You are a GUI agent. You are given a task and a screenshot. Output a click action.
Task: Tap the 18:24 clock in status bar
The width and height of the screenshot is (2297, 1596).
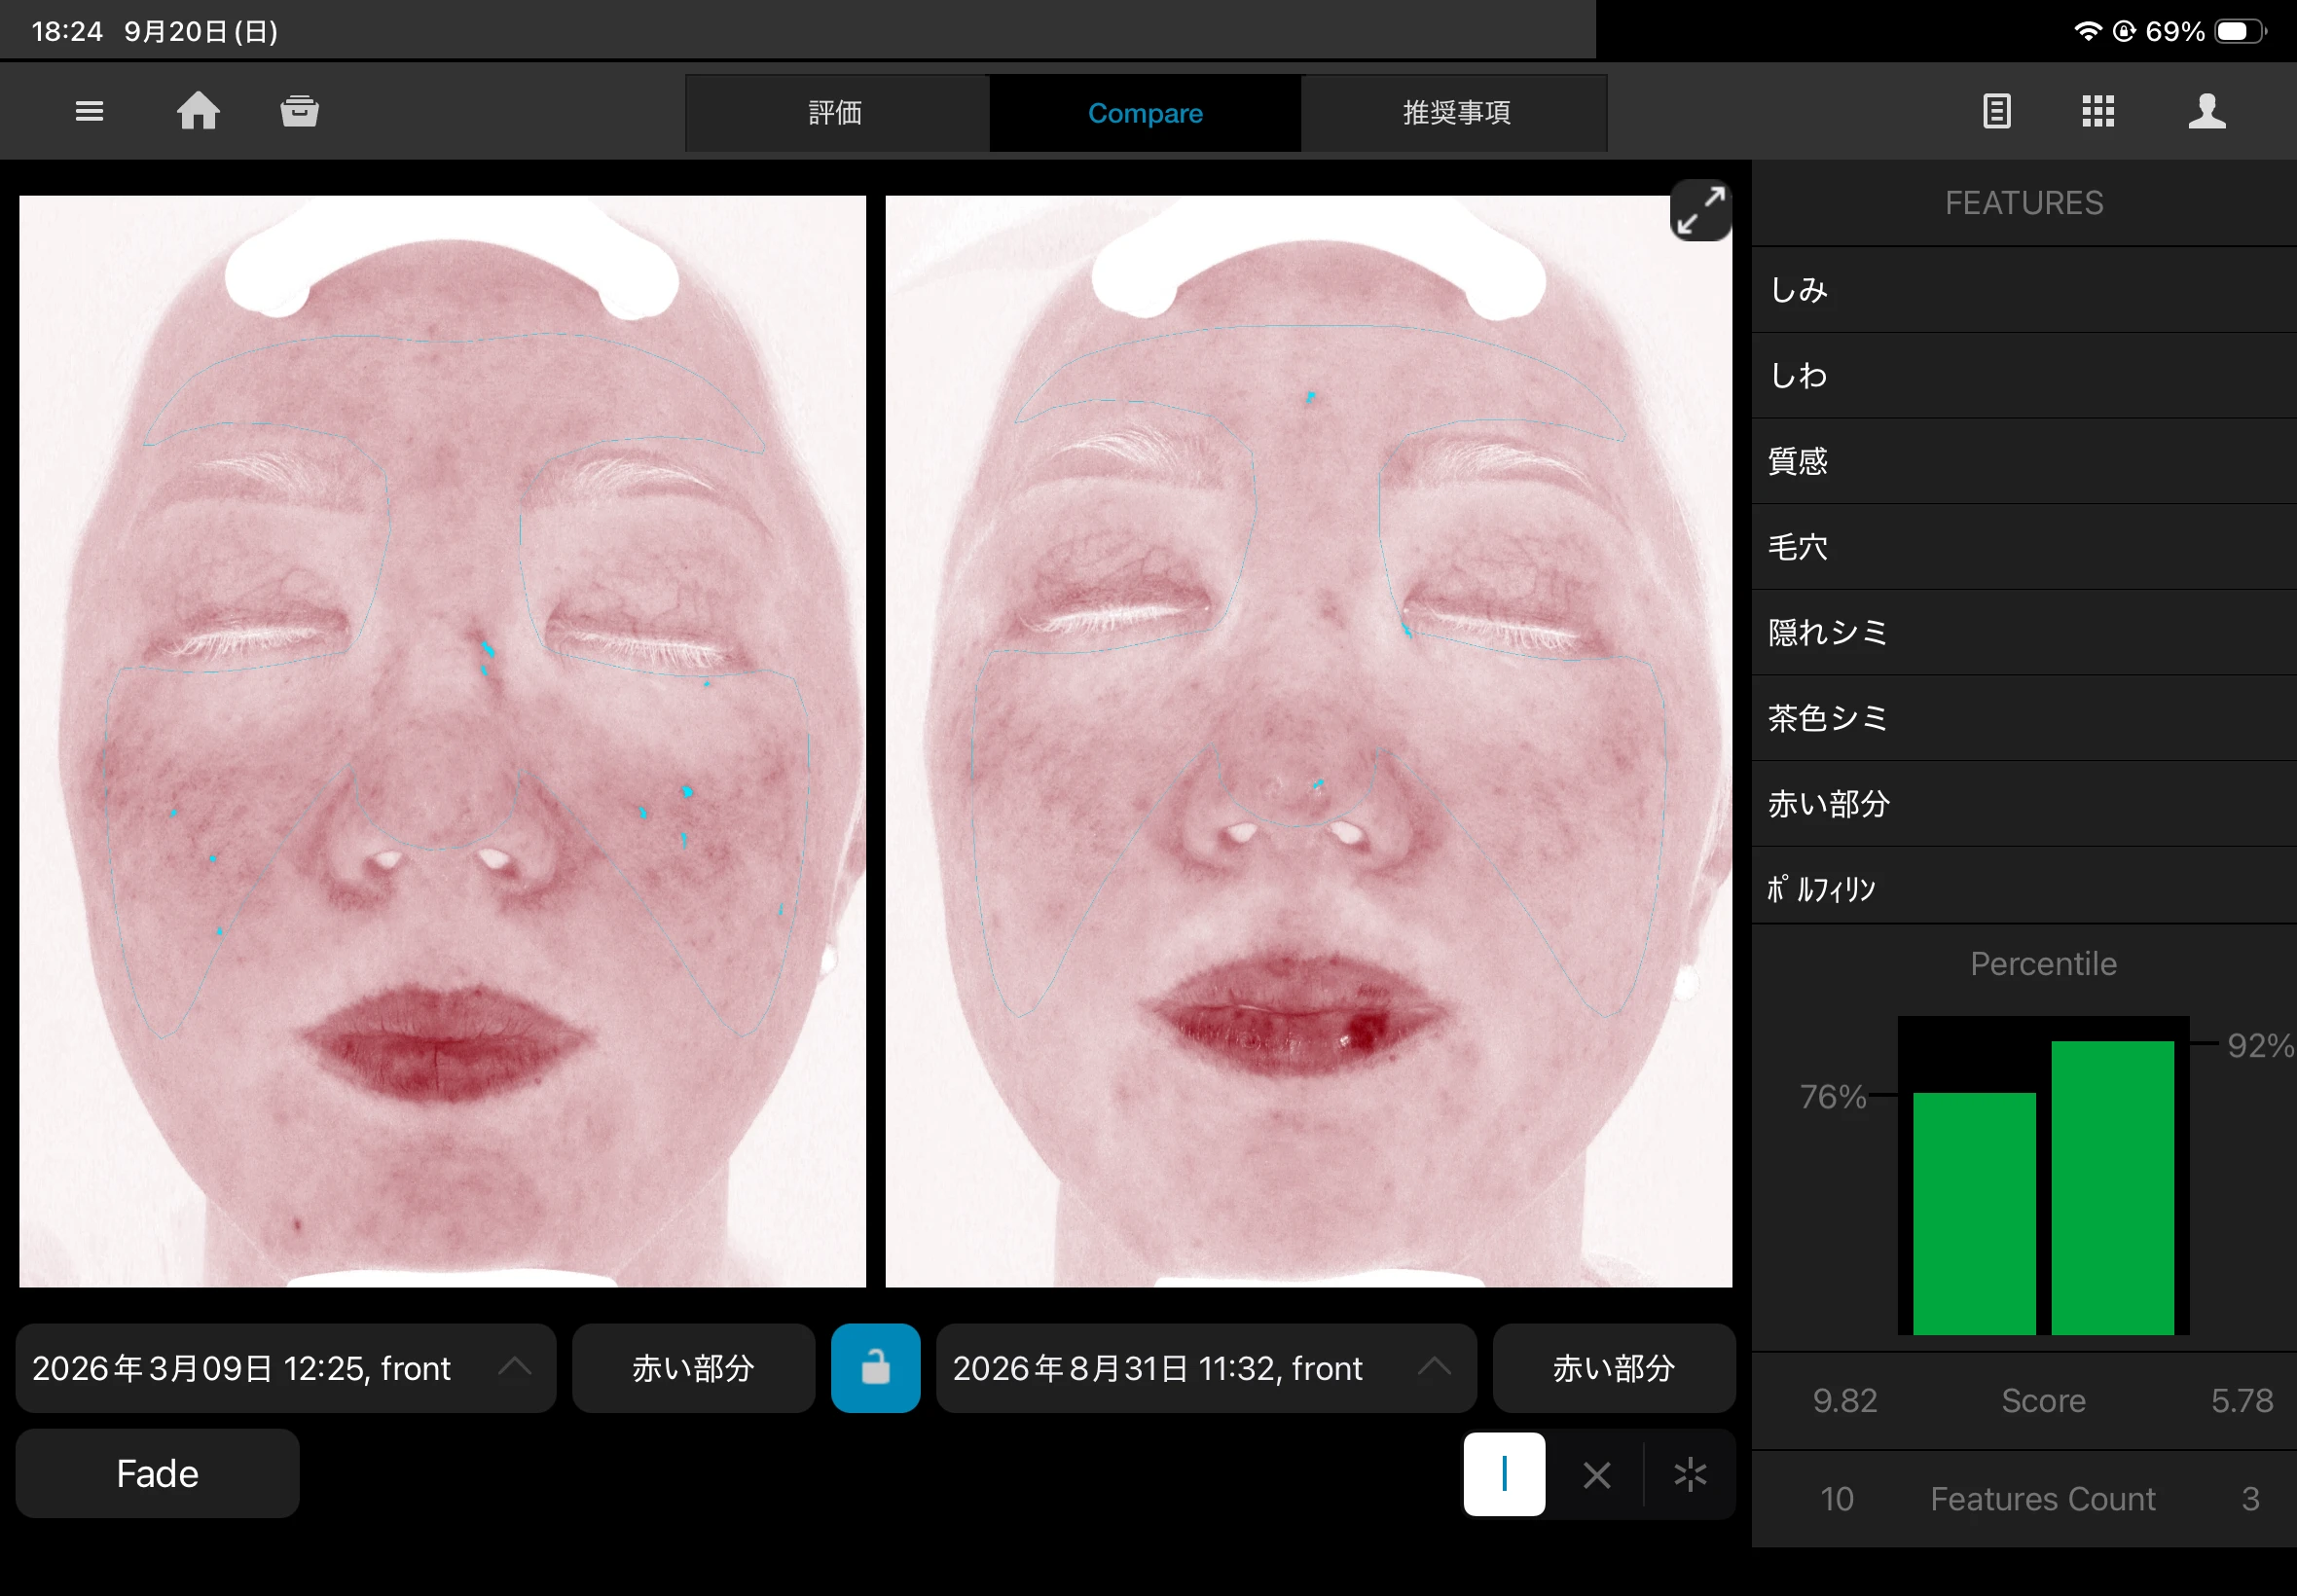point(67,31)
